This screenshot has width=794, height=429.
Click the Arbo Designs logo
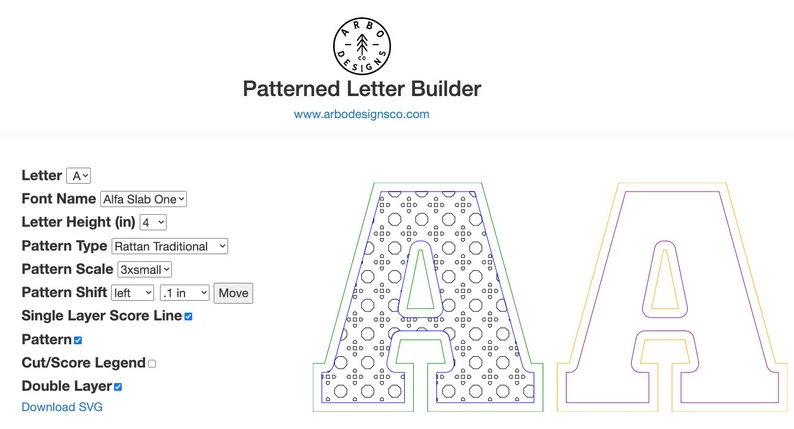(361, 44)
